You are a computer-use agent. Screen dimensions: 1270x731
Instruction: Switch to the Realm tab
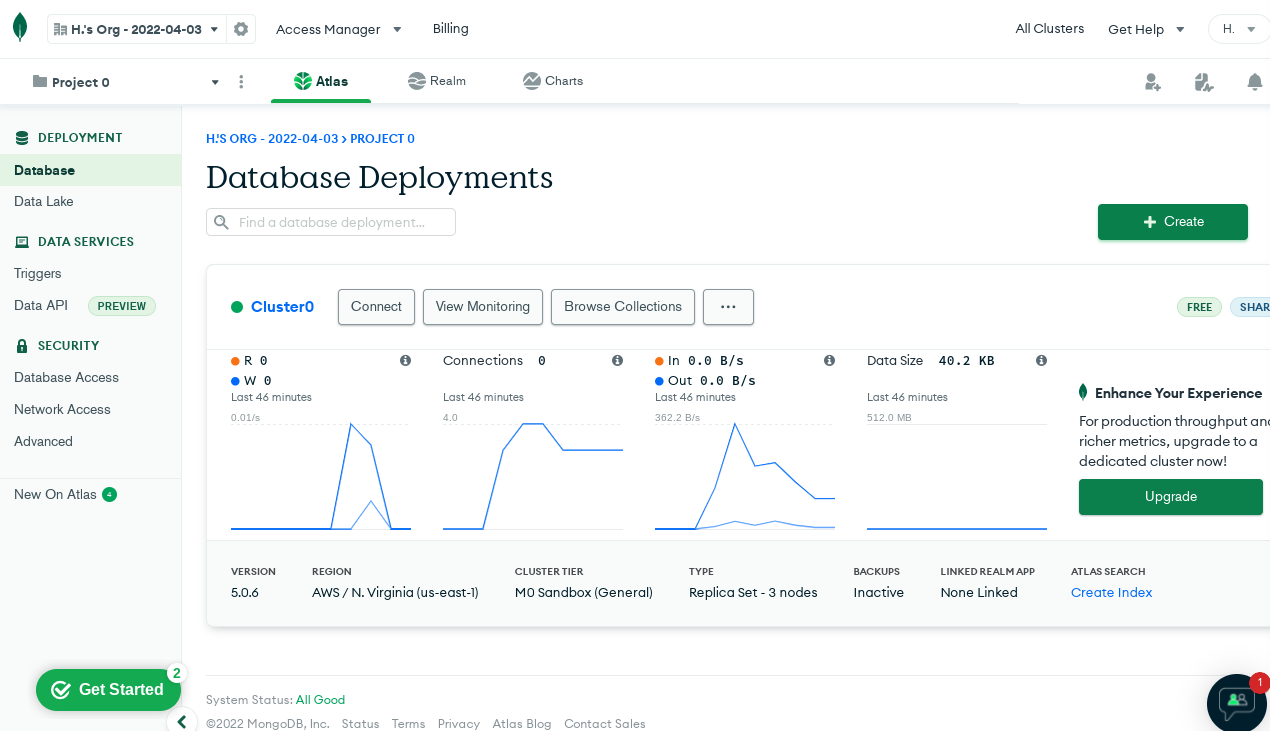pyautogui.click(x=437, y=81)
